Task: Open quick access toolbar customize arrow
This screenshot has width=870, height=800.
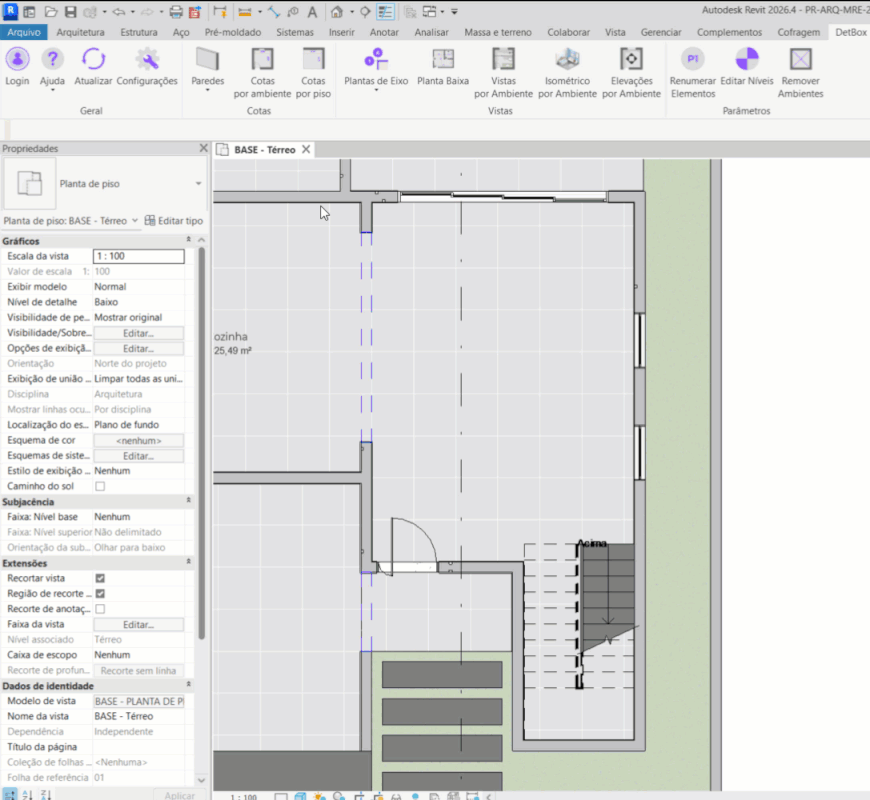Action: point(454,12)
